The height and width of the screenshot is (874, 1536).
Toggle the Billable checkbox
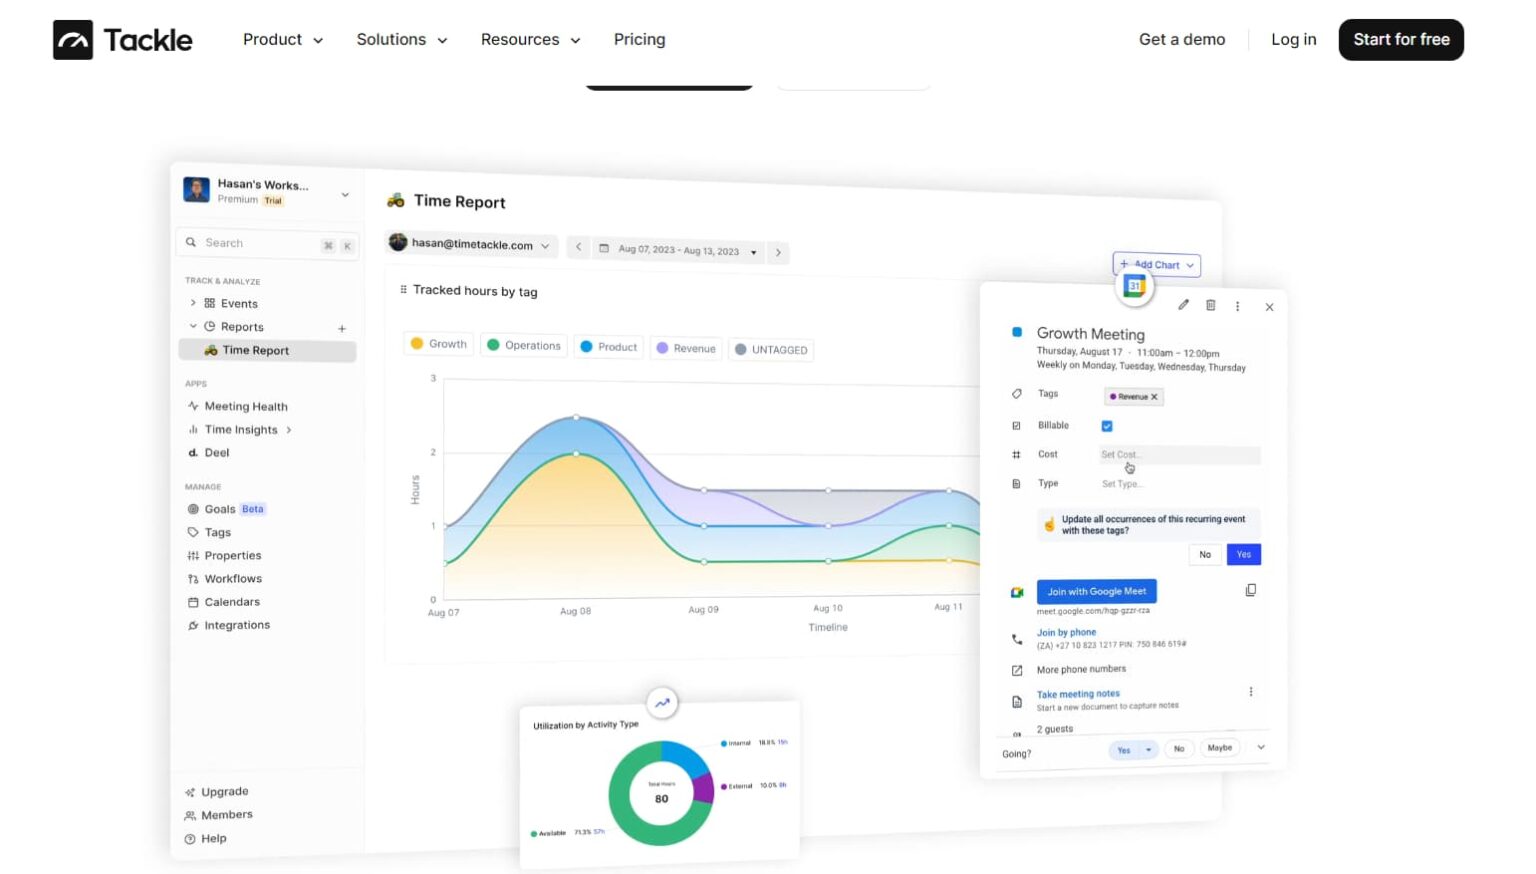point(1106,425)
